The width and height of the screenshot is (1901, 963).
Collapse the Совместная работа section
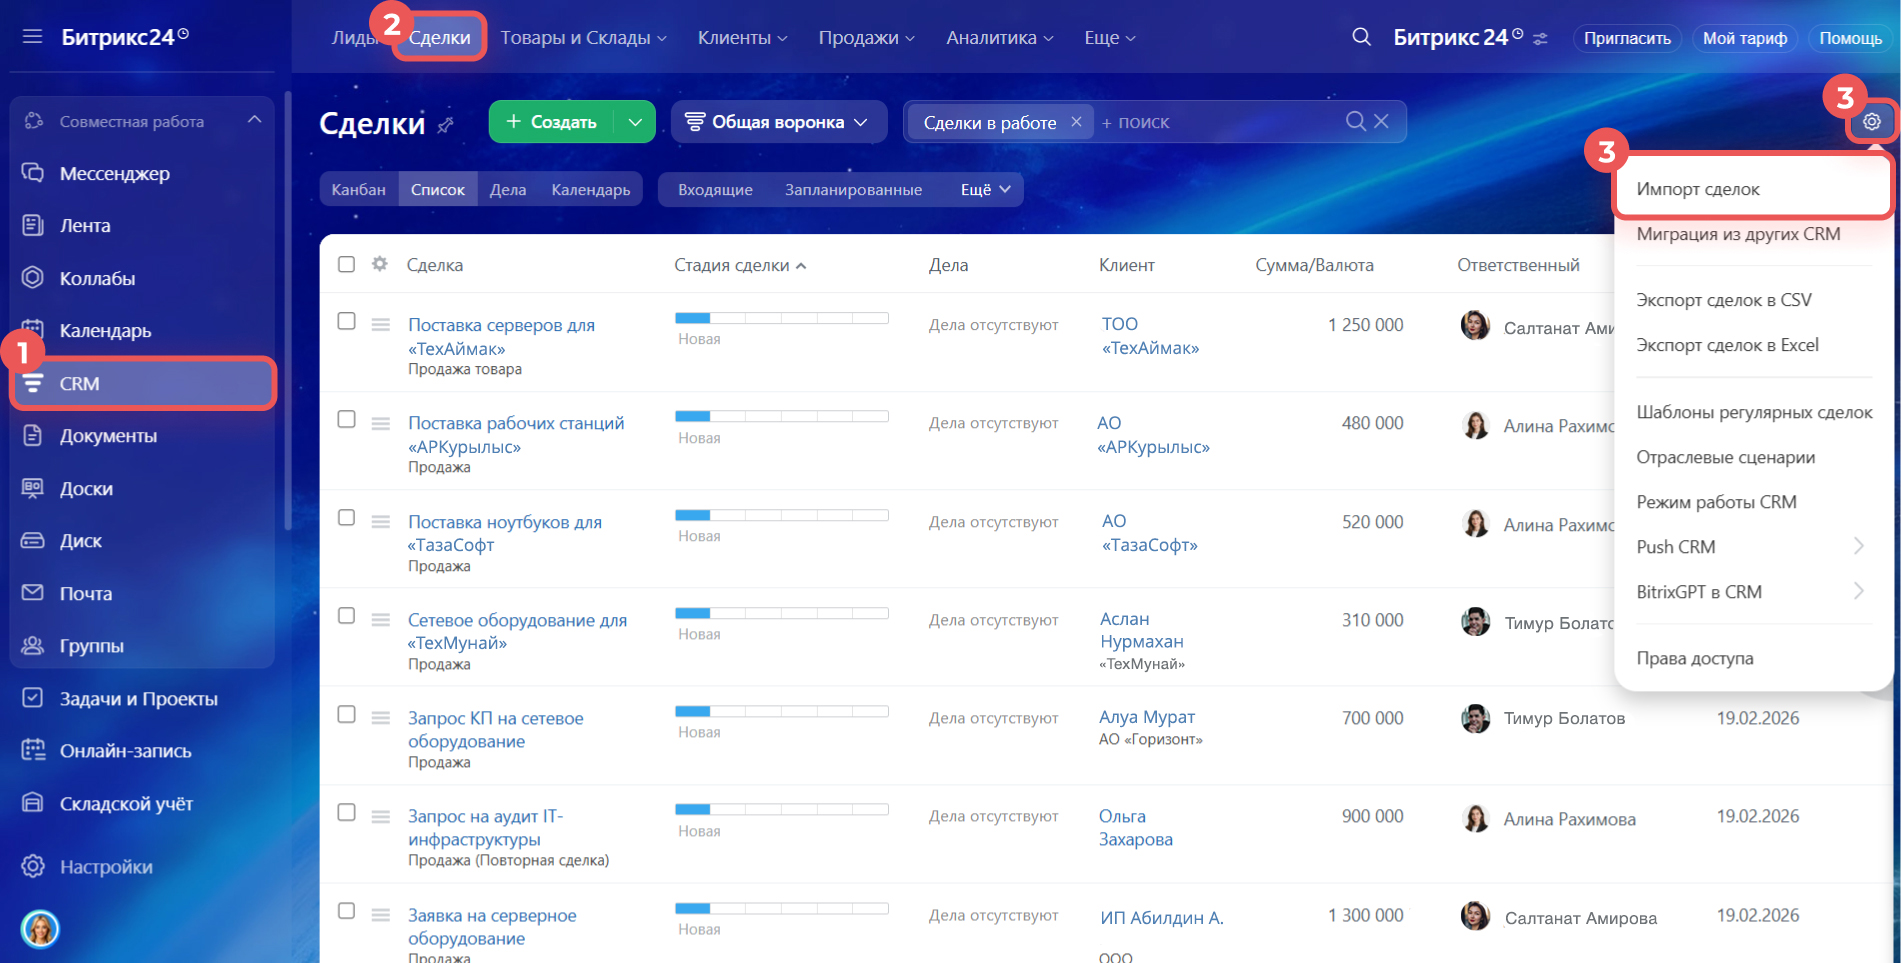click(254, 120)
